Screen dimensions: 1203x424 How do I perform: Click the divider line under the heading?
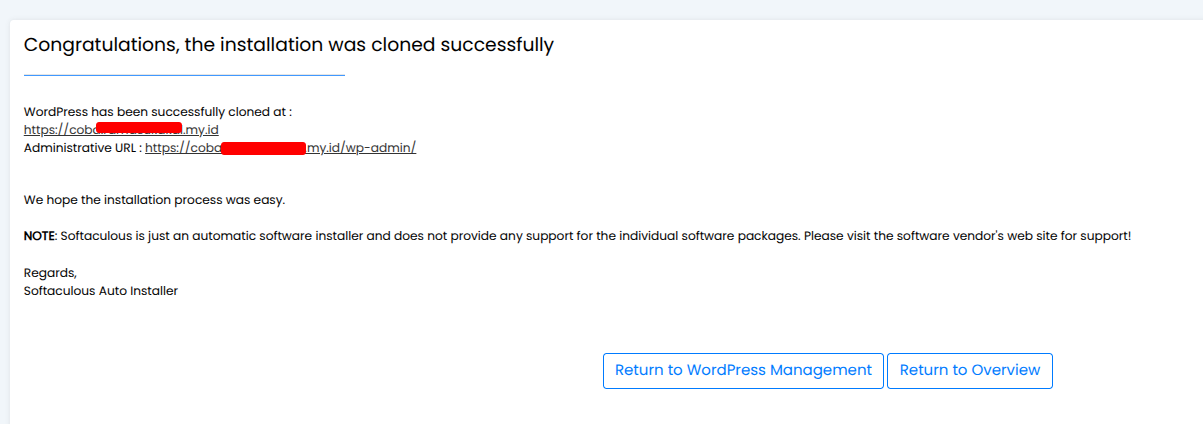pyautogui.click(x=184, y=75)
